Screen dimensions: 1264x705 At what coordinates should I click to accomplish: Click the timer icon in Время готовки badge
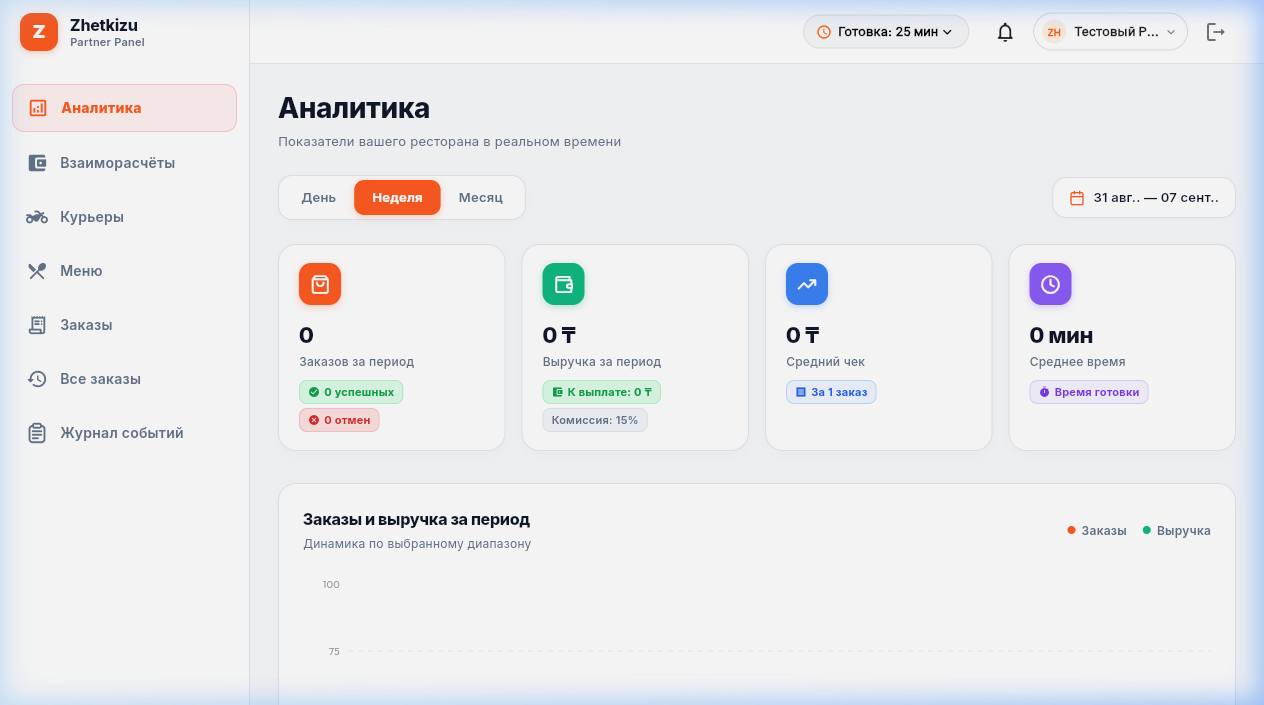coord(1044,392)
